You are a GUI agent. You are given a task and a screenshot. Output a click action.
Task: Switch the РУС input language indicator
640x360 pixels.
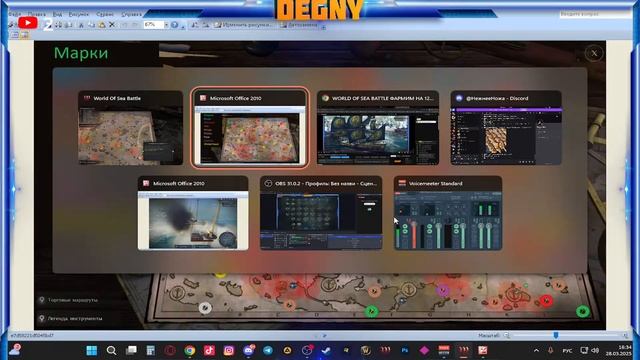(x=567, y=350)
